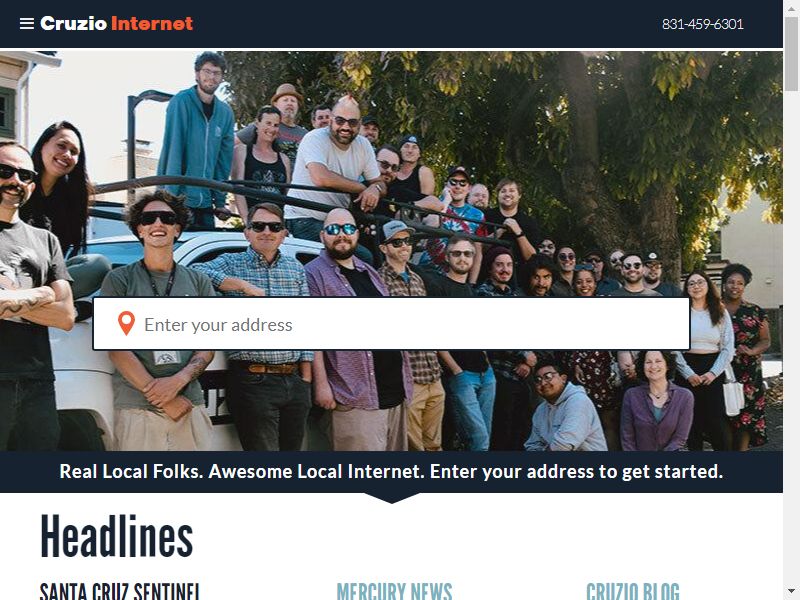Image resolution: width=800 pixels, height=600 pixels.
Task: Click the Real Local Folks banner text
Action: click(391, 471)
